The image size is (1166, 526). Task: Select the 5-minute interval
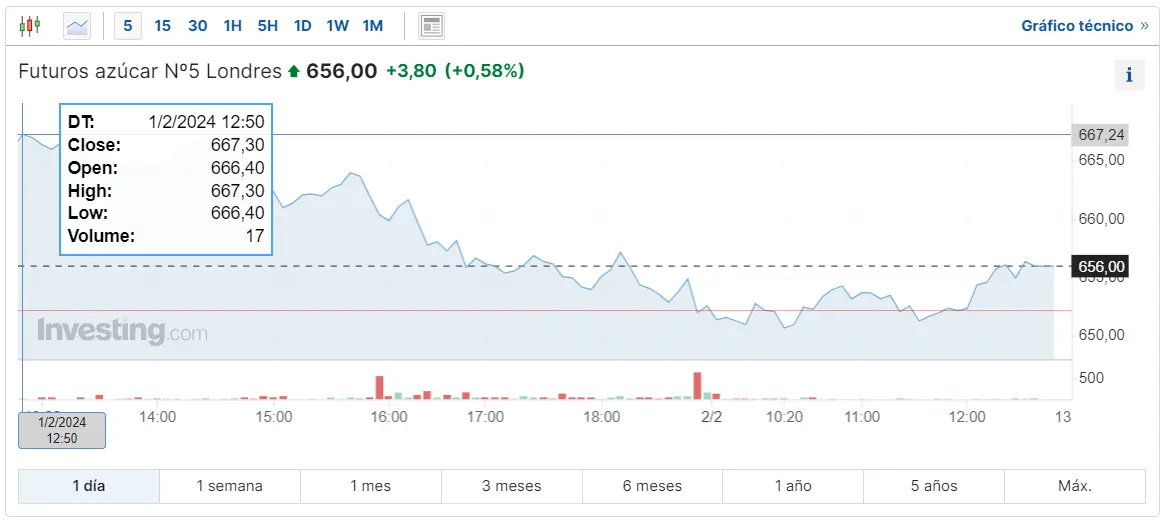[128, 26]
